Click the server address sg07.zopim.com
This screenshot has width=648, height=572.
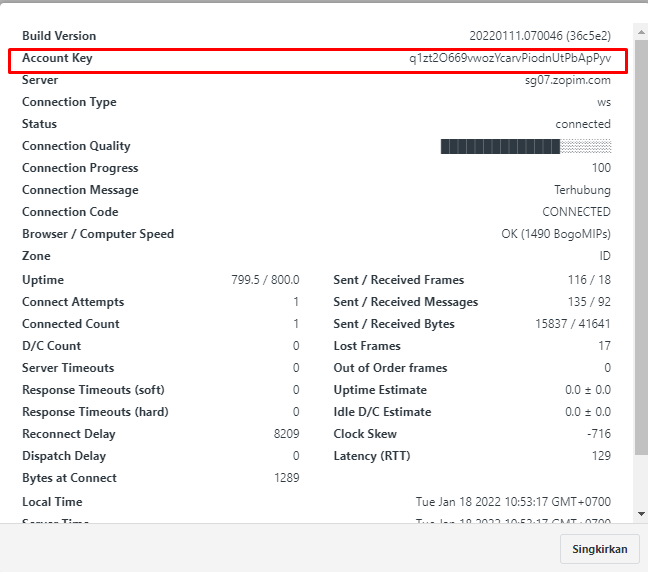567,80
